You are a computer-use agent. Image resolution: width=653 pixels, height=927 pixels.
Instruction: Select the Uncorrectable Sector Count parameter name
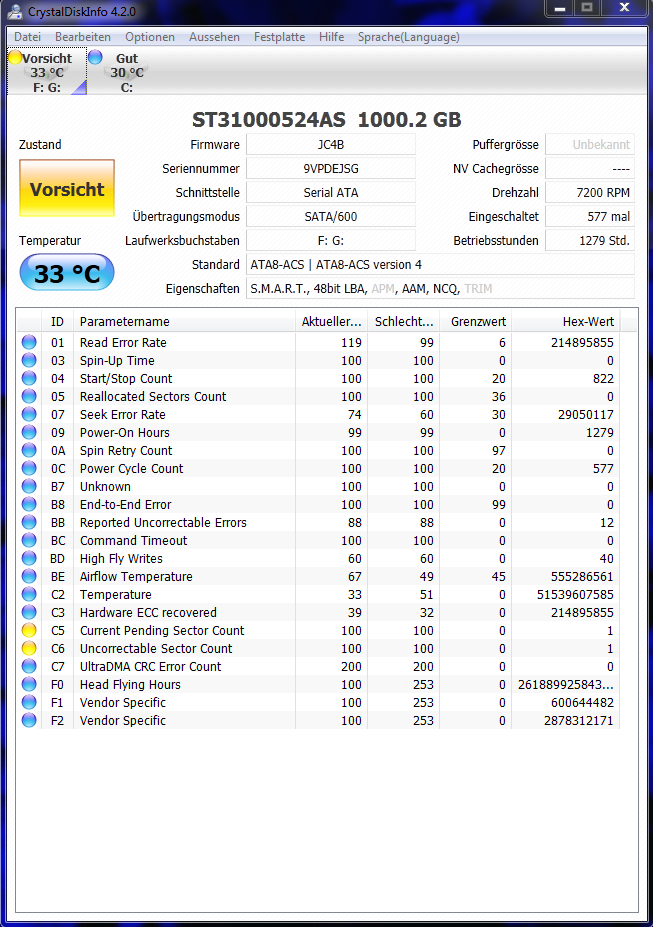156,649
